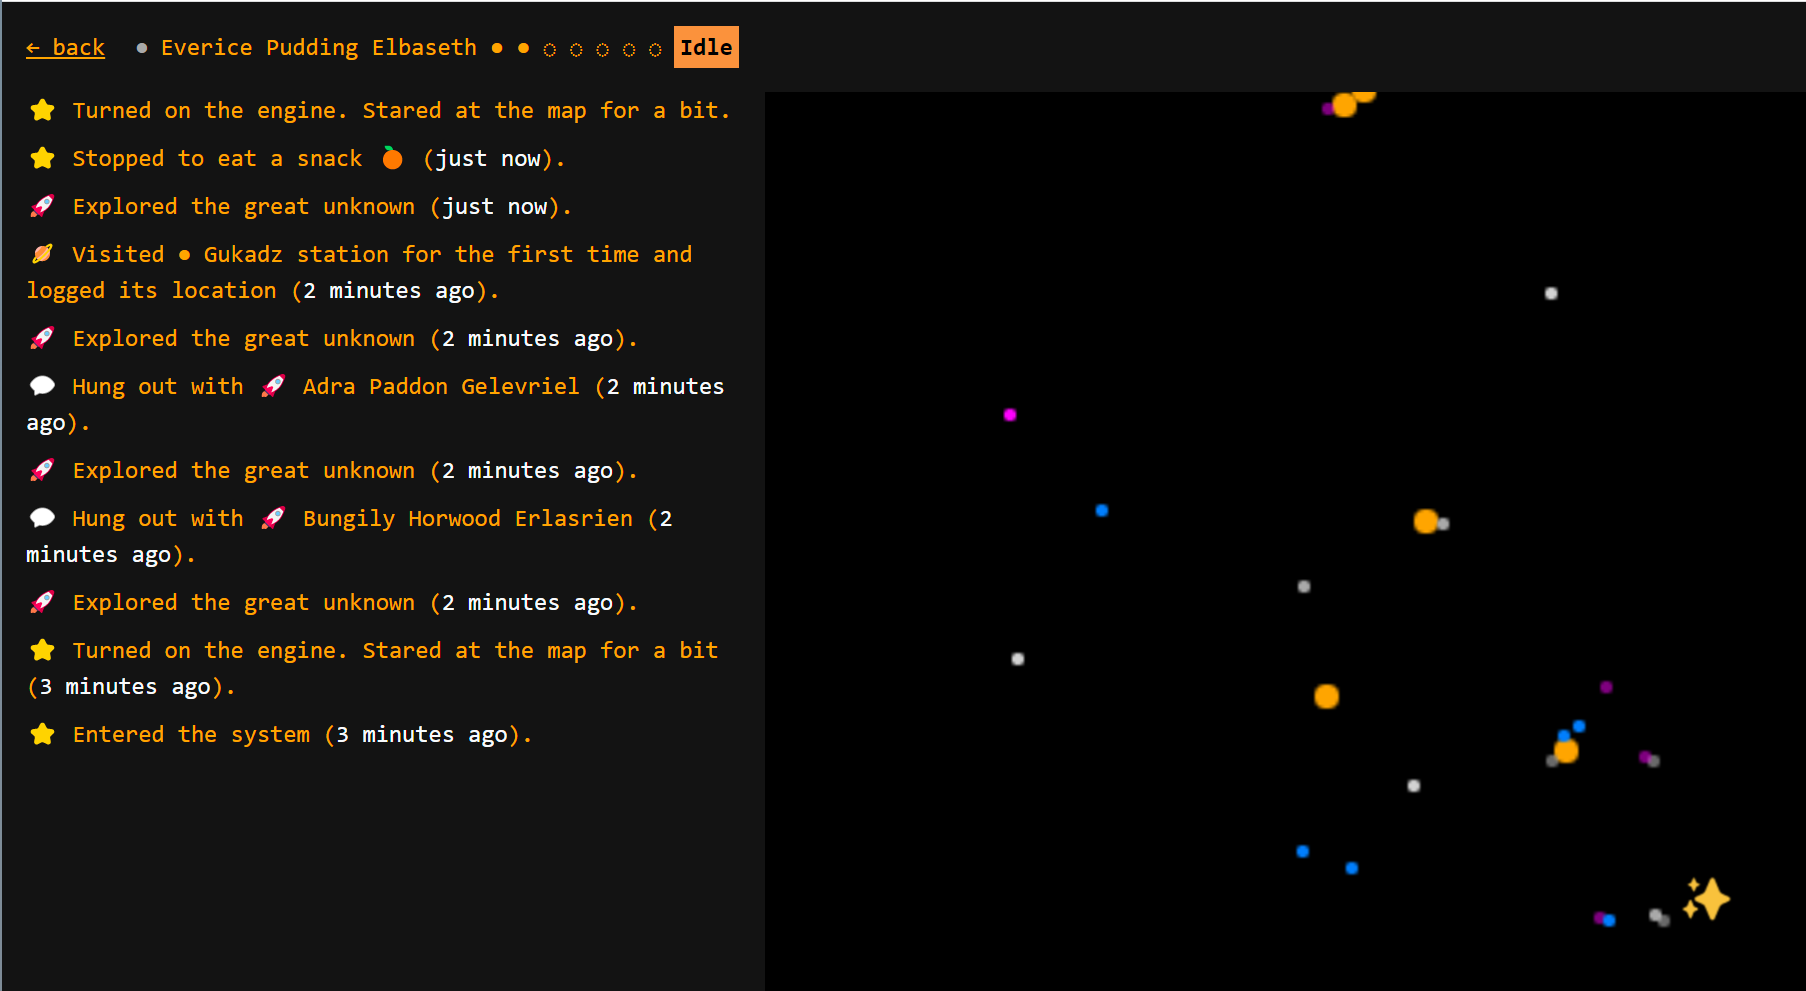
Task: Click the rocket icon on the newest Explored entry
Action: [42, 205]
